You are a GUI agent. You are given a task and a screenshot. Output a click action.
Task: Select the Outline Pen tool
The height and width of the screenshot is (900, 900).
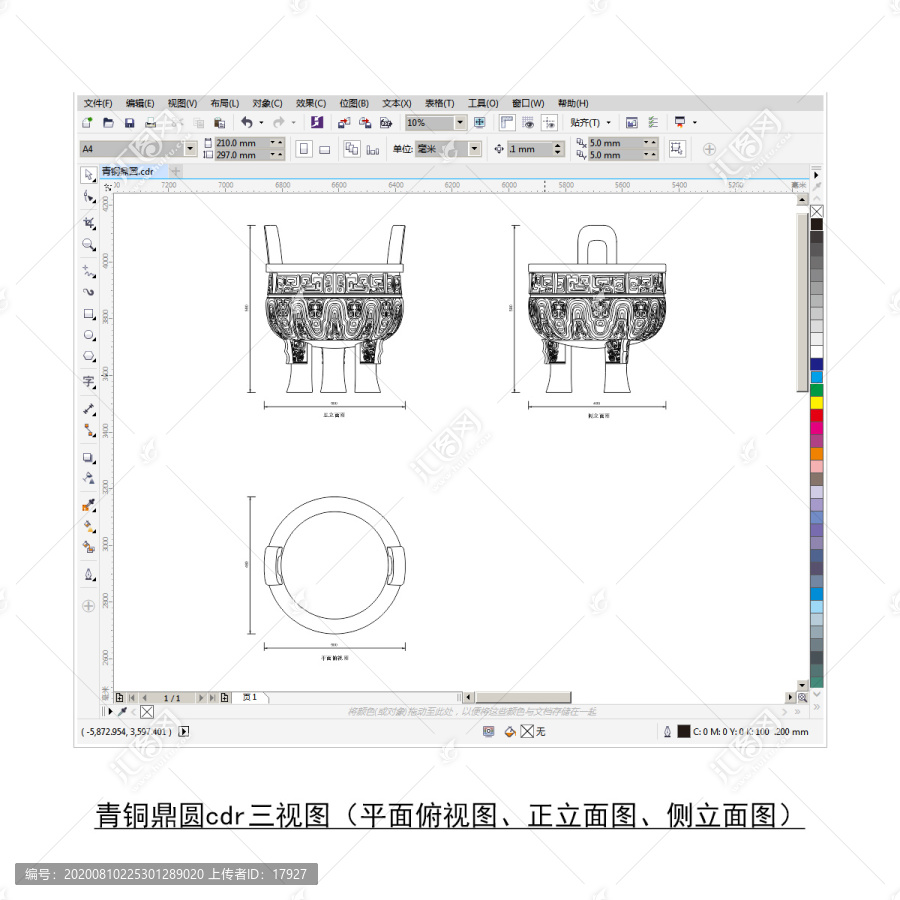[x=88, y=575]
